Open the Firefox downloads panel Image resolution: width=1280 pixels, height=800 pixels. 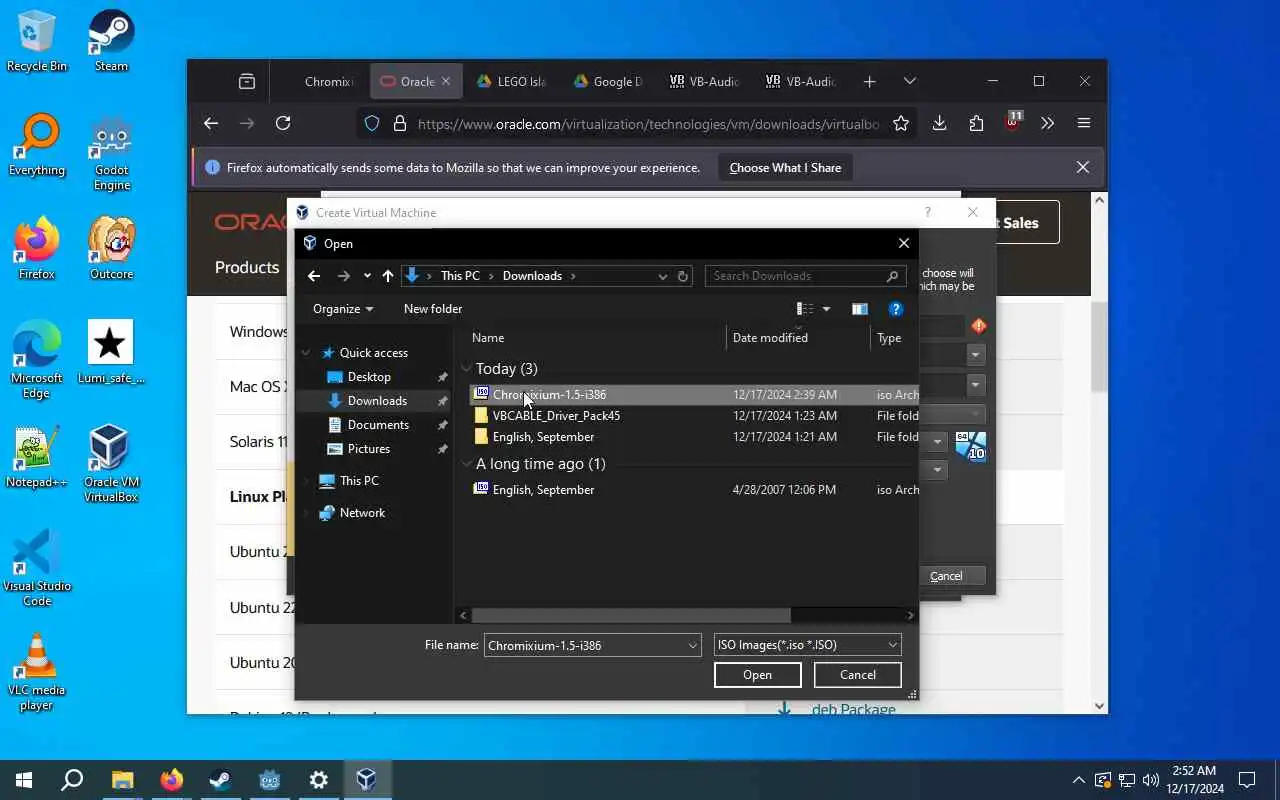point(939,123)
